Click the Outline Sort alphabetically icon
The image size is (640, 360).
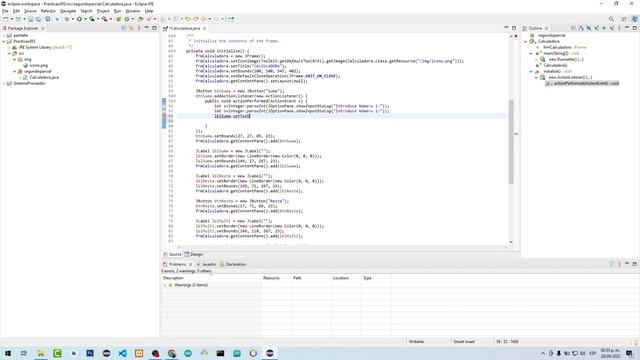(x=581, y=28)
